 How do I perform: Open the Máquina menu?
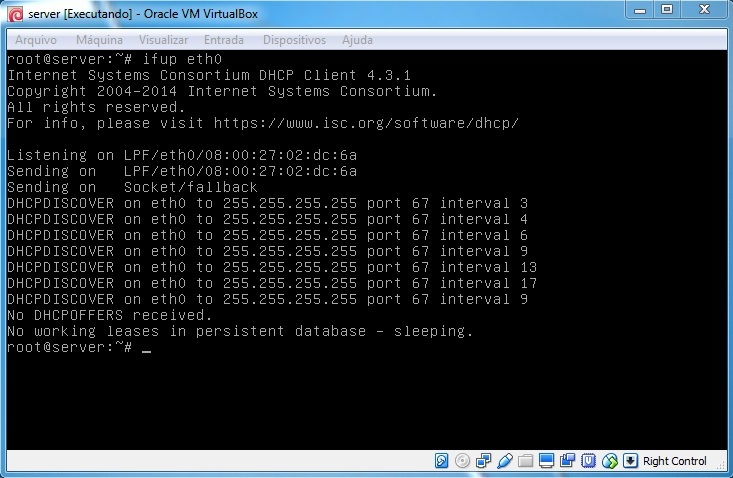click(x=99, y=40)
